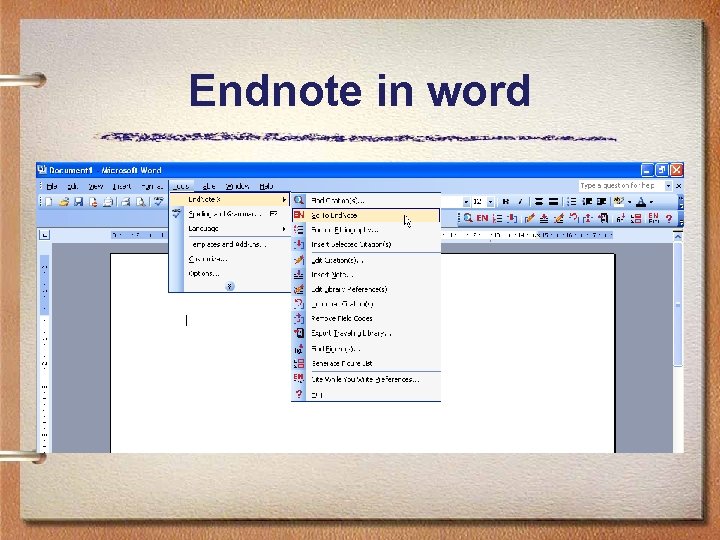Click Find Figure icon on EndNote toolbar
Image resolution: width=720 pixels, height=540 pixels.
pos(620,218)
